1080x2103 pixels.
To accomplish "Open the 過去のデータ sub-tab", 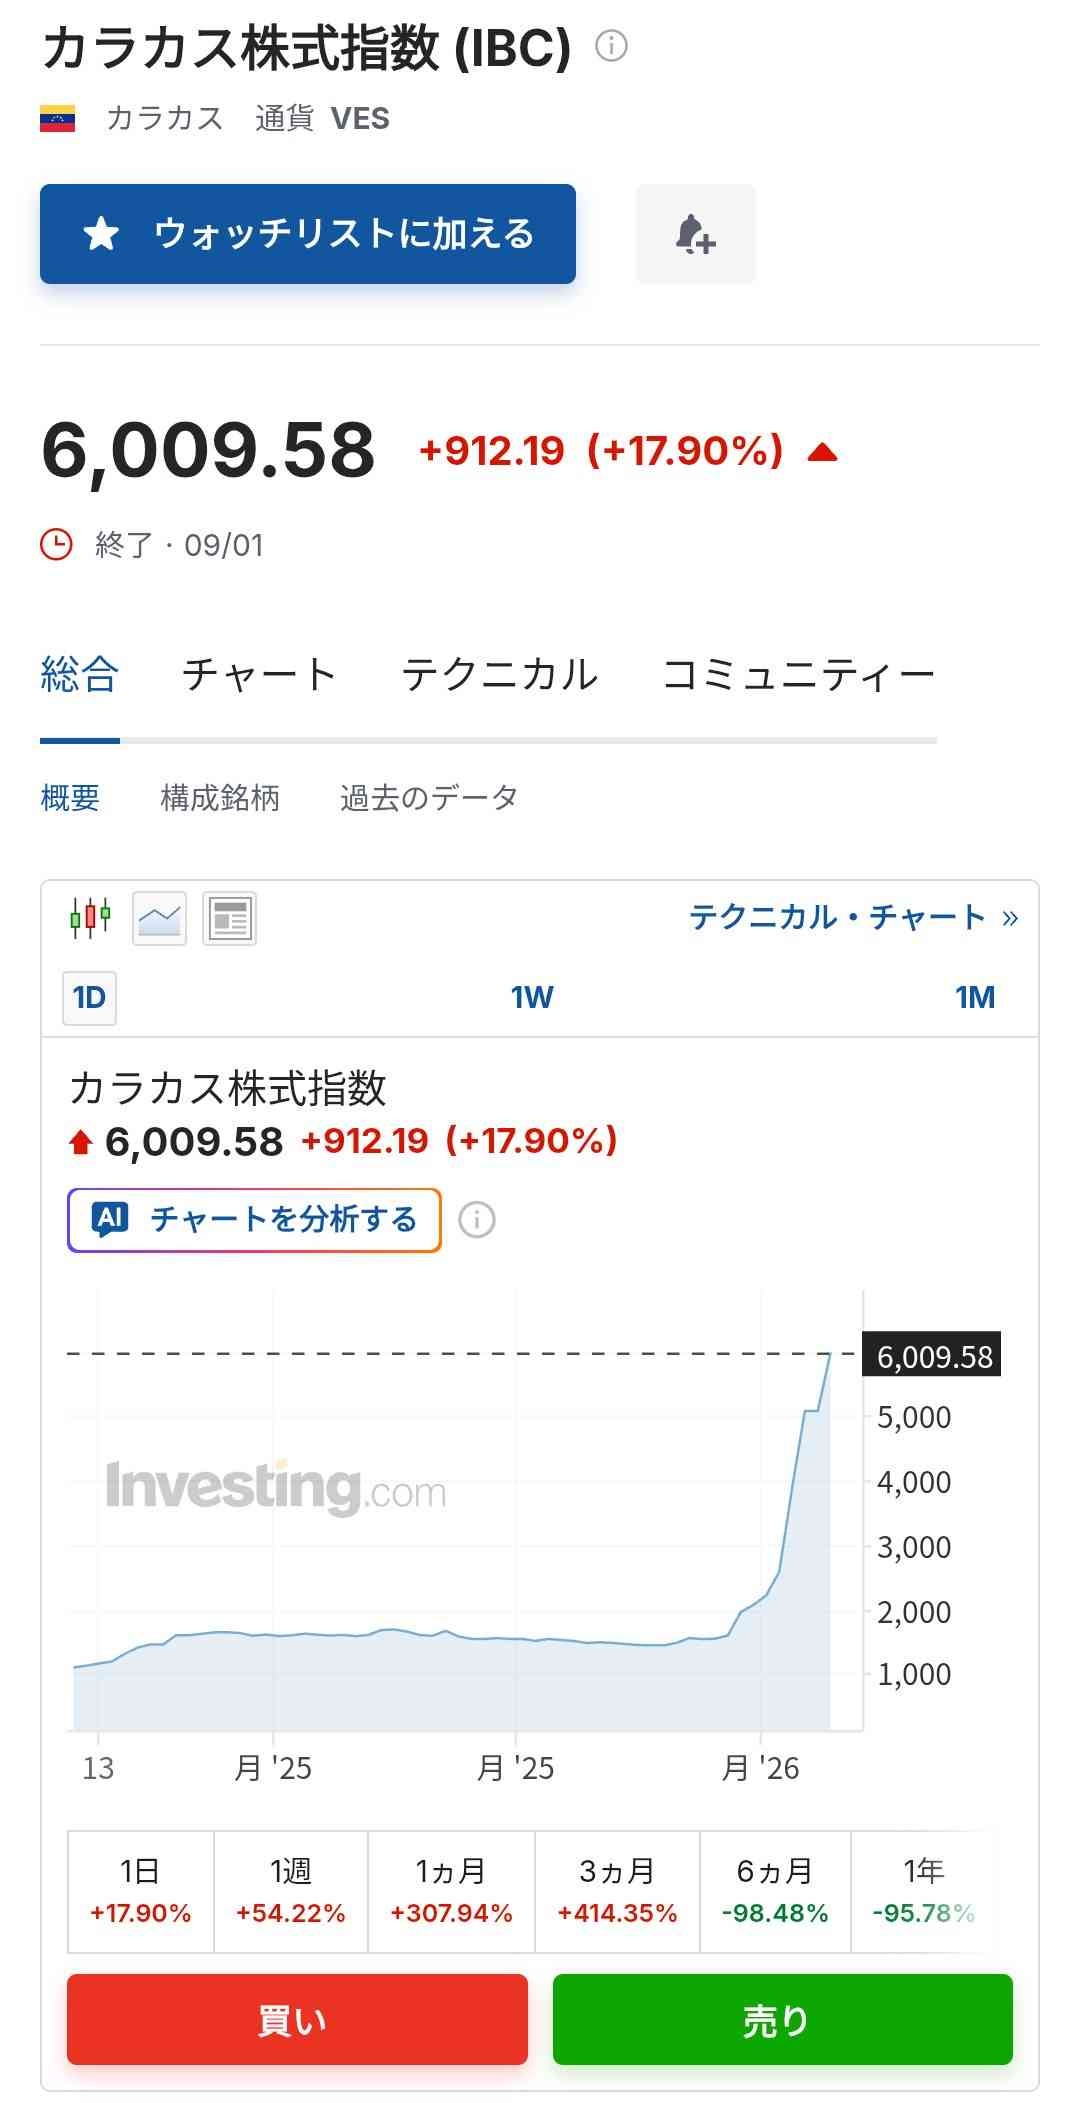I will point(429,798).
